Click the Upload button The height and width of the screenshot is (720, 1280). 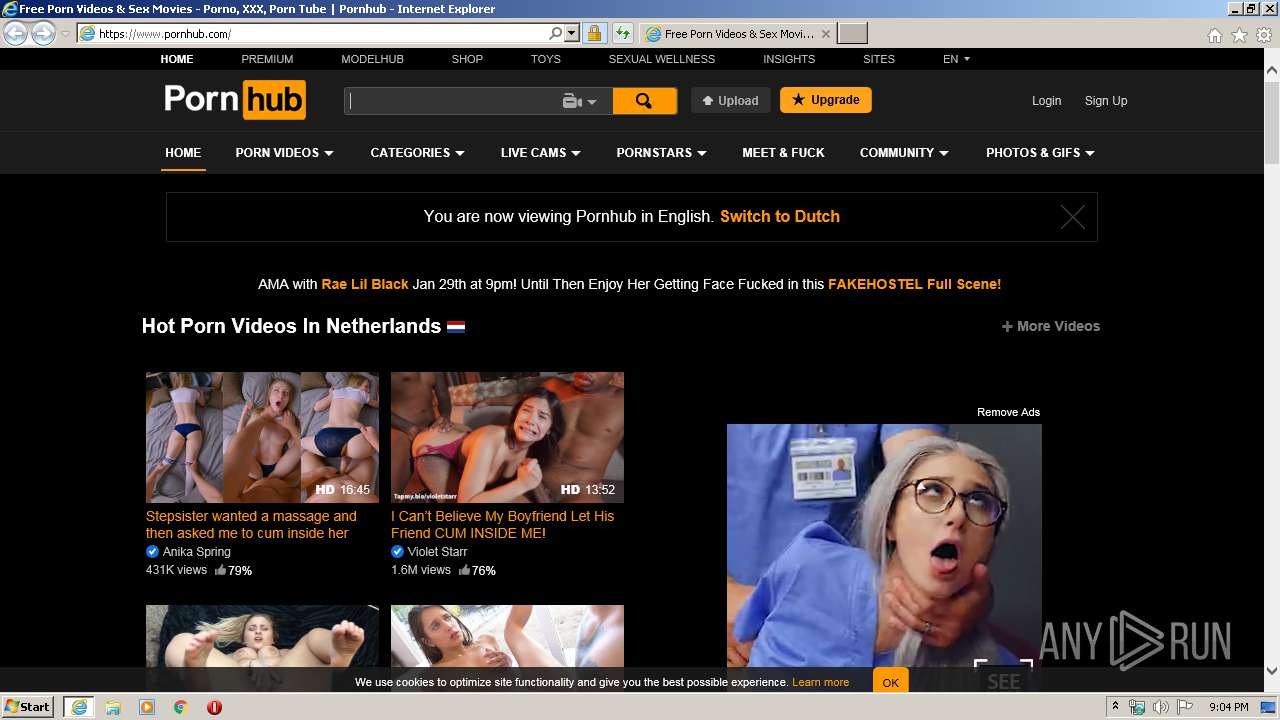pyautogui.click(x=731, y=100)
